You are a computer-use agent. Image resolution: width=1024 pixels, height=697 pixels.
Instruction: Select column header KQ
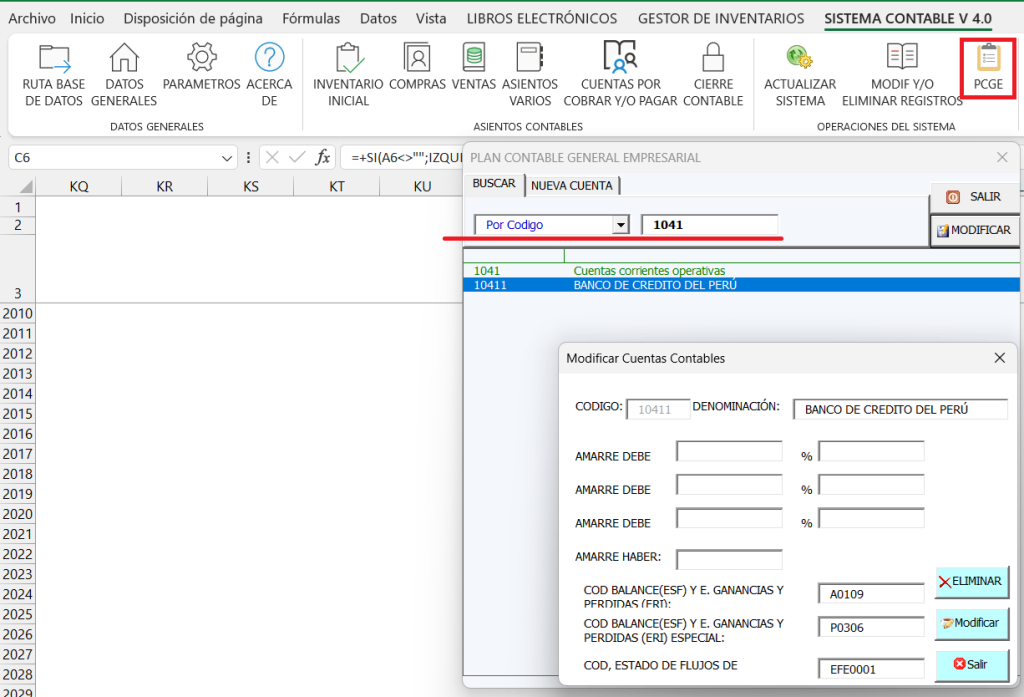tap(79, 187)
